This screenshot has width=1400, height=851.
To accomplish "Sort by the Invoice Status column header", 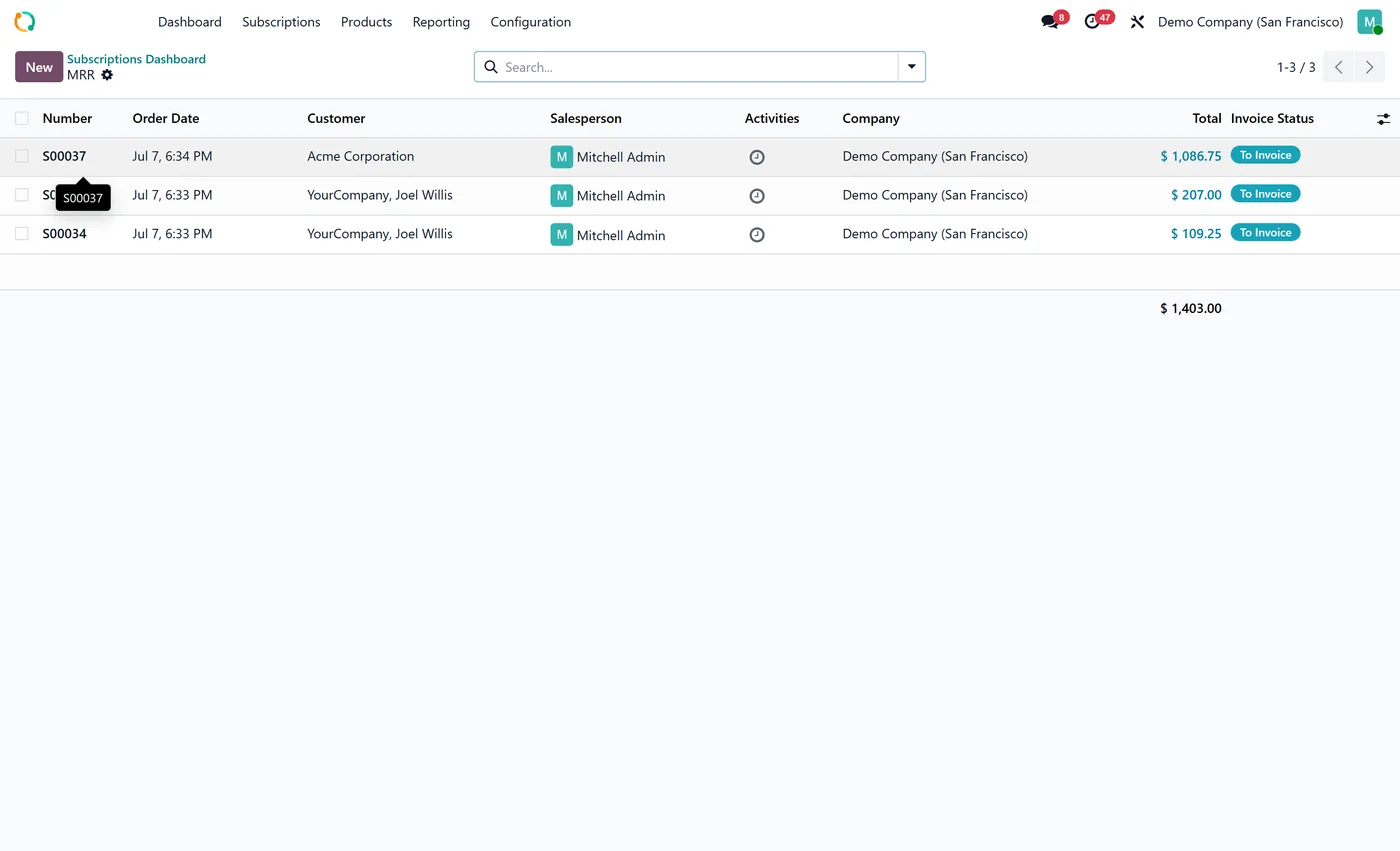I will [x=1272, y=118].
